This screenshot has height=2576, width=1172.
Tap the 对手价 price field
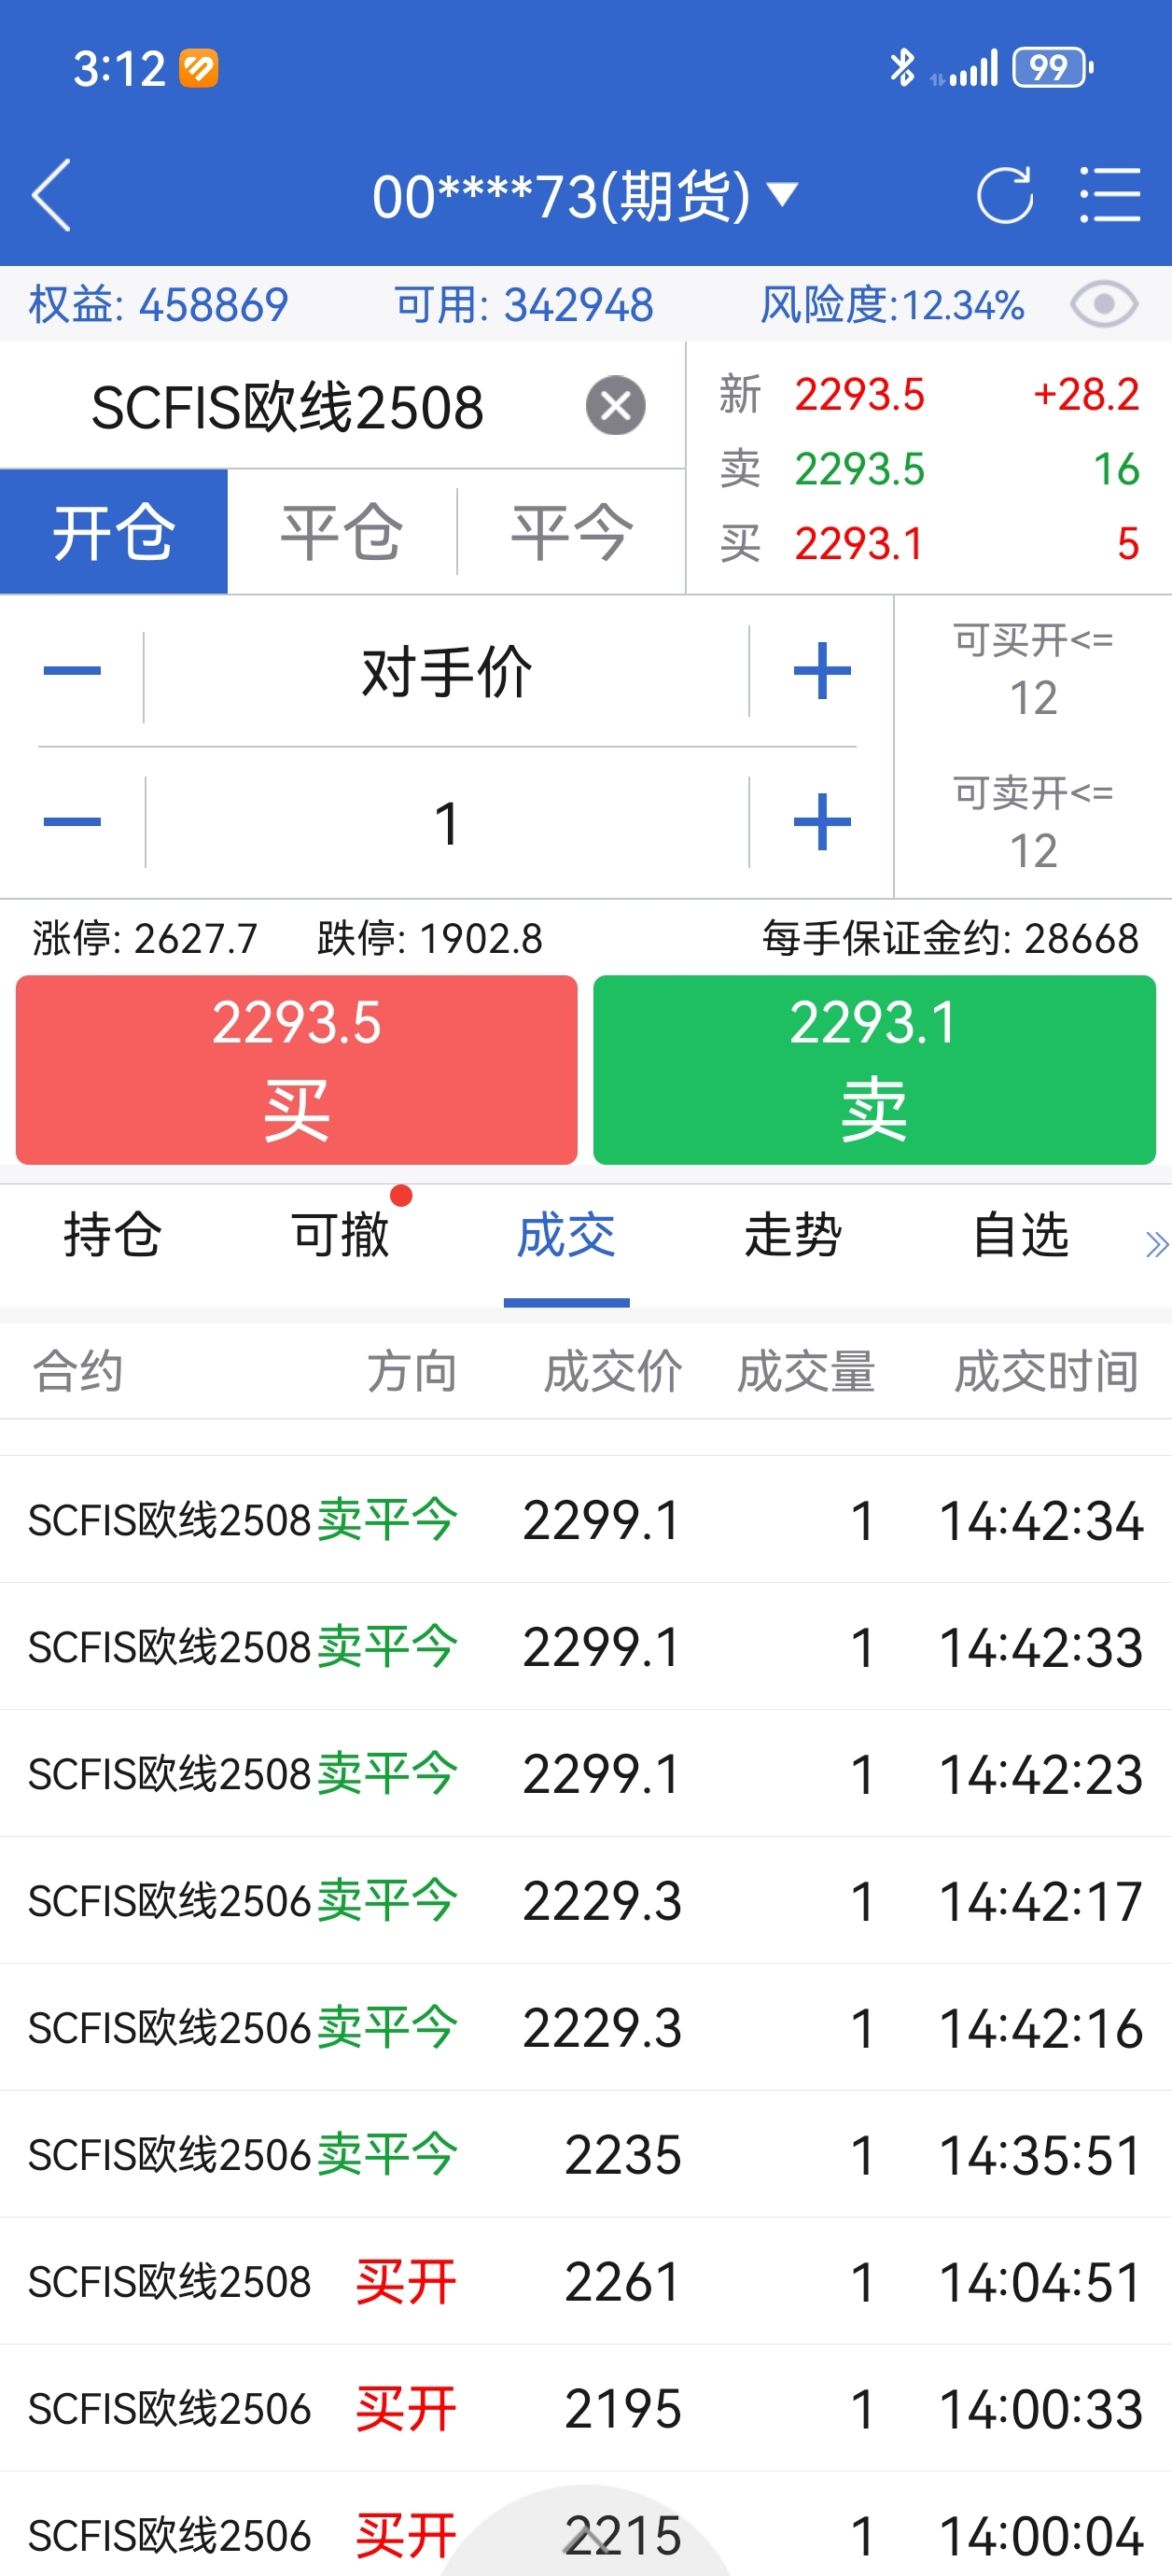point(446,671)
